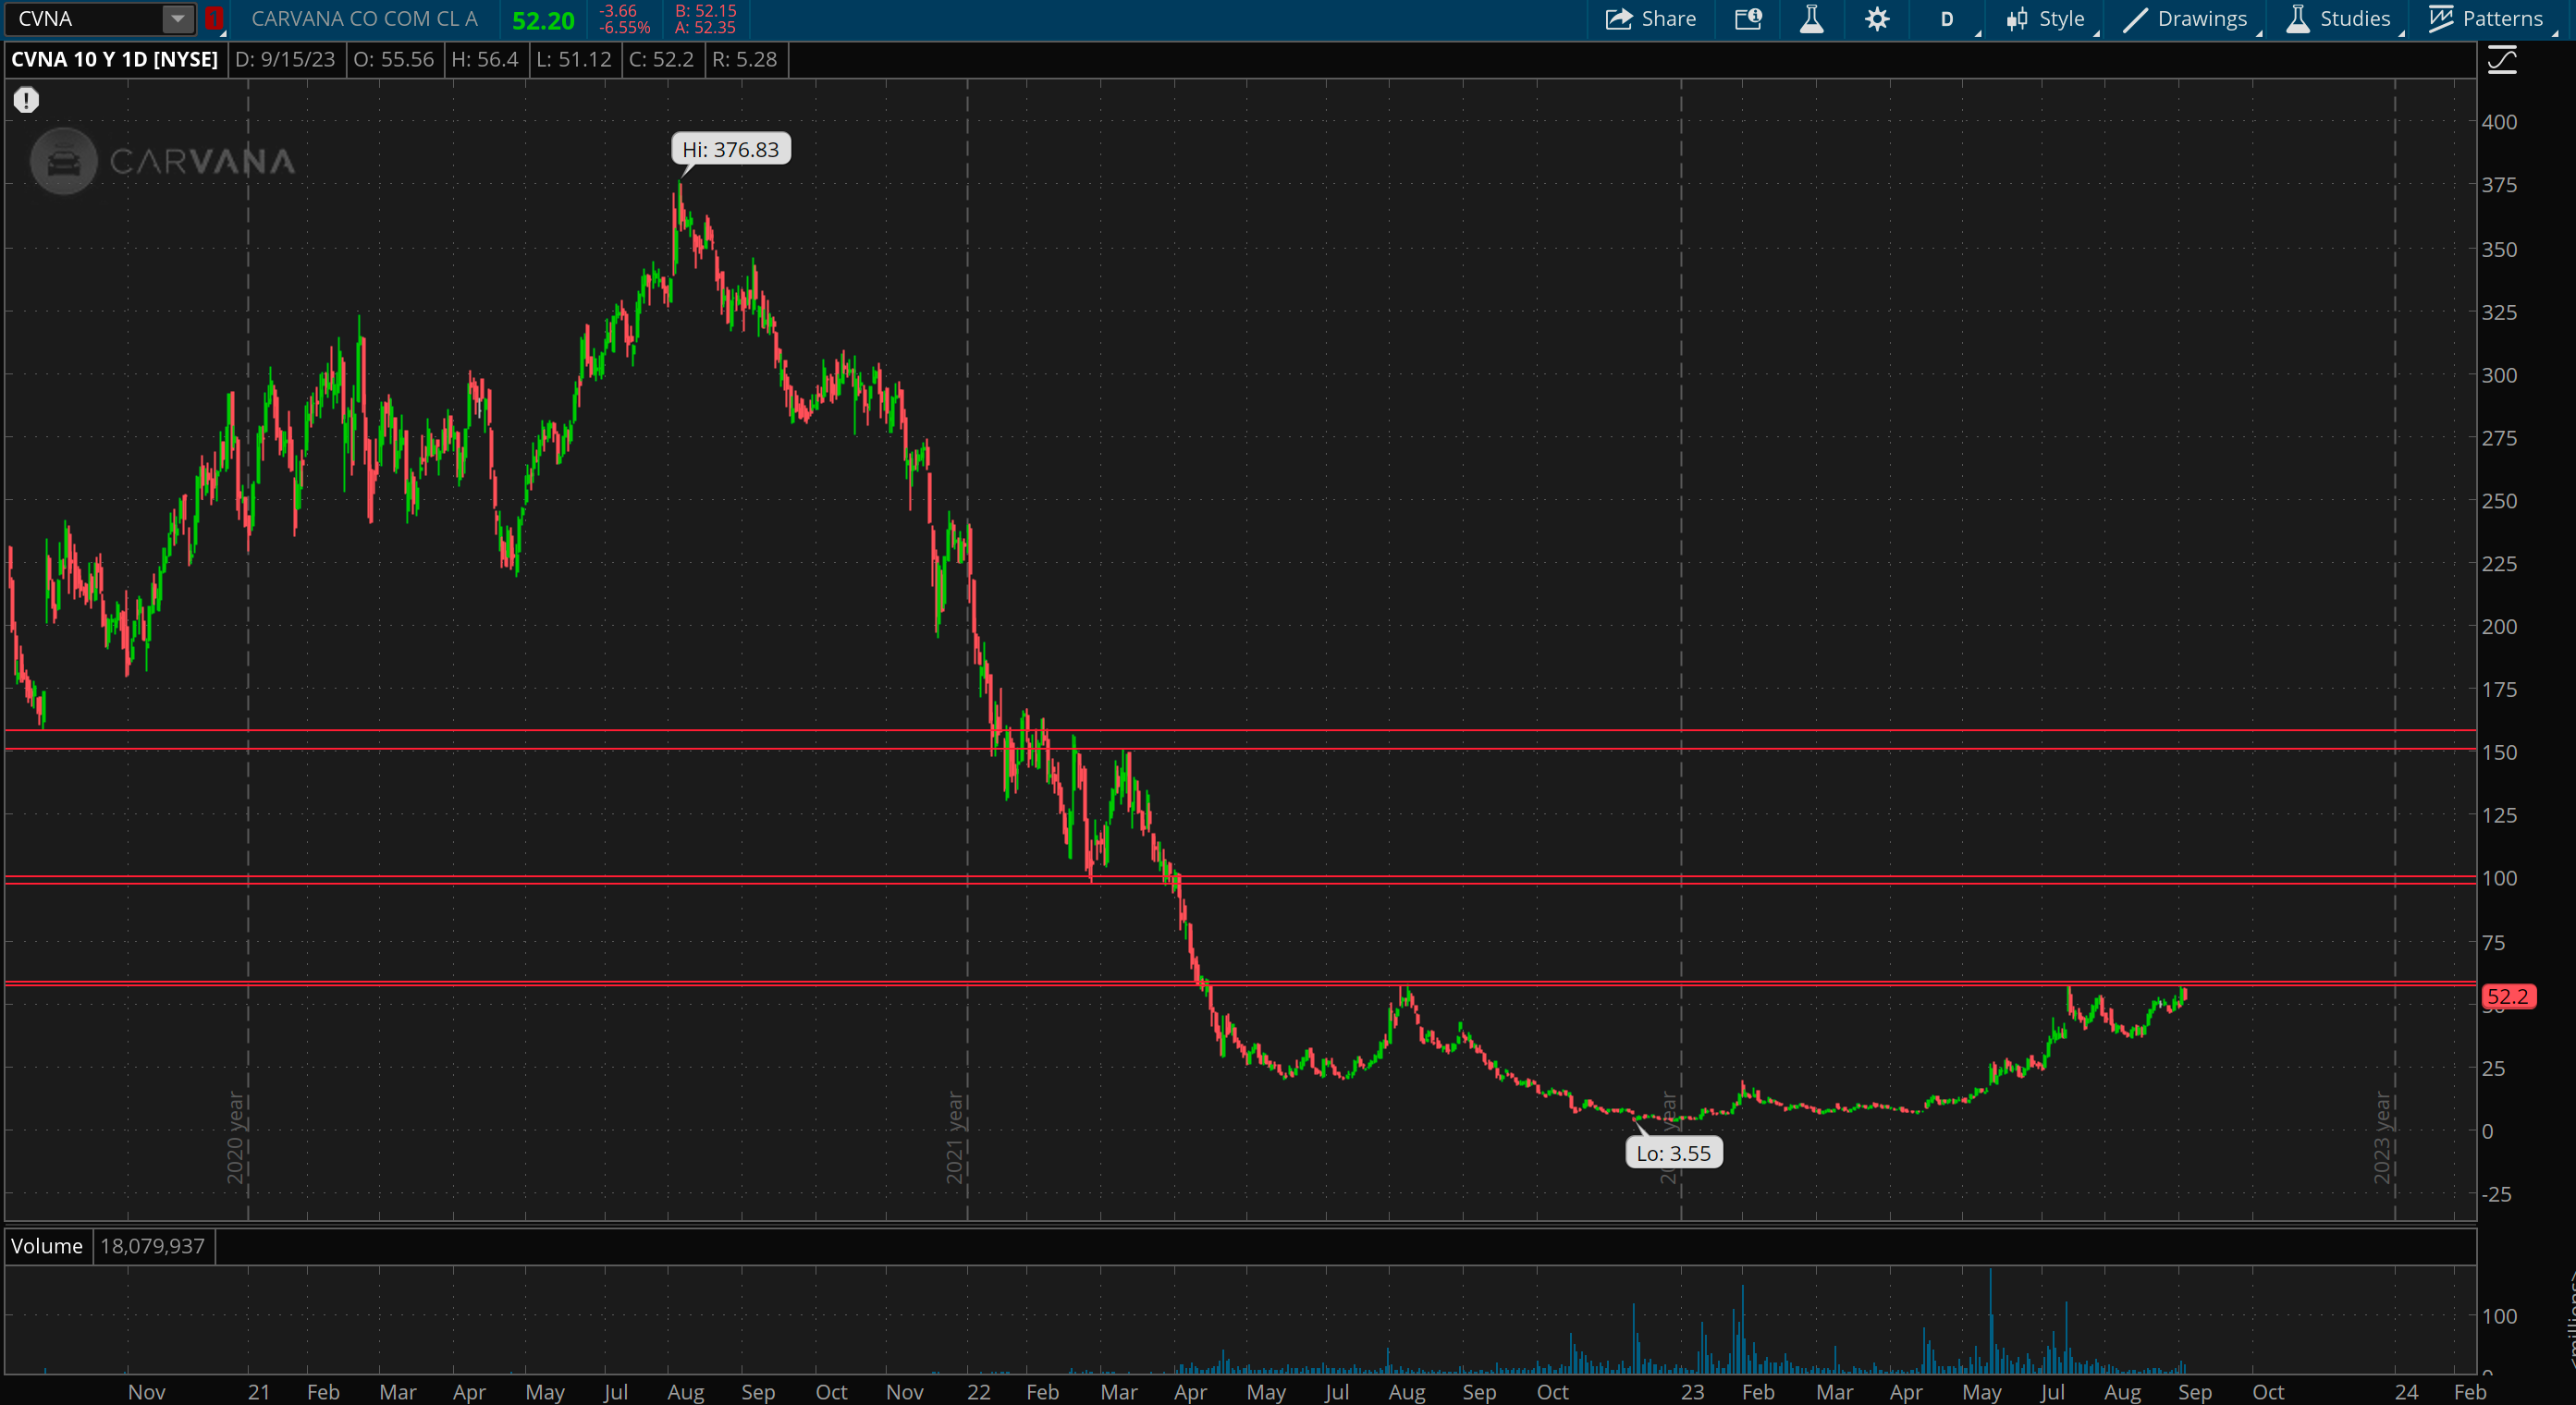Viewport: 2576px width, 1405px height.
Task: Click the 2021 year vertical marker label
Action: 955,1138
